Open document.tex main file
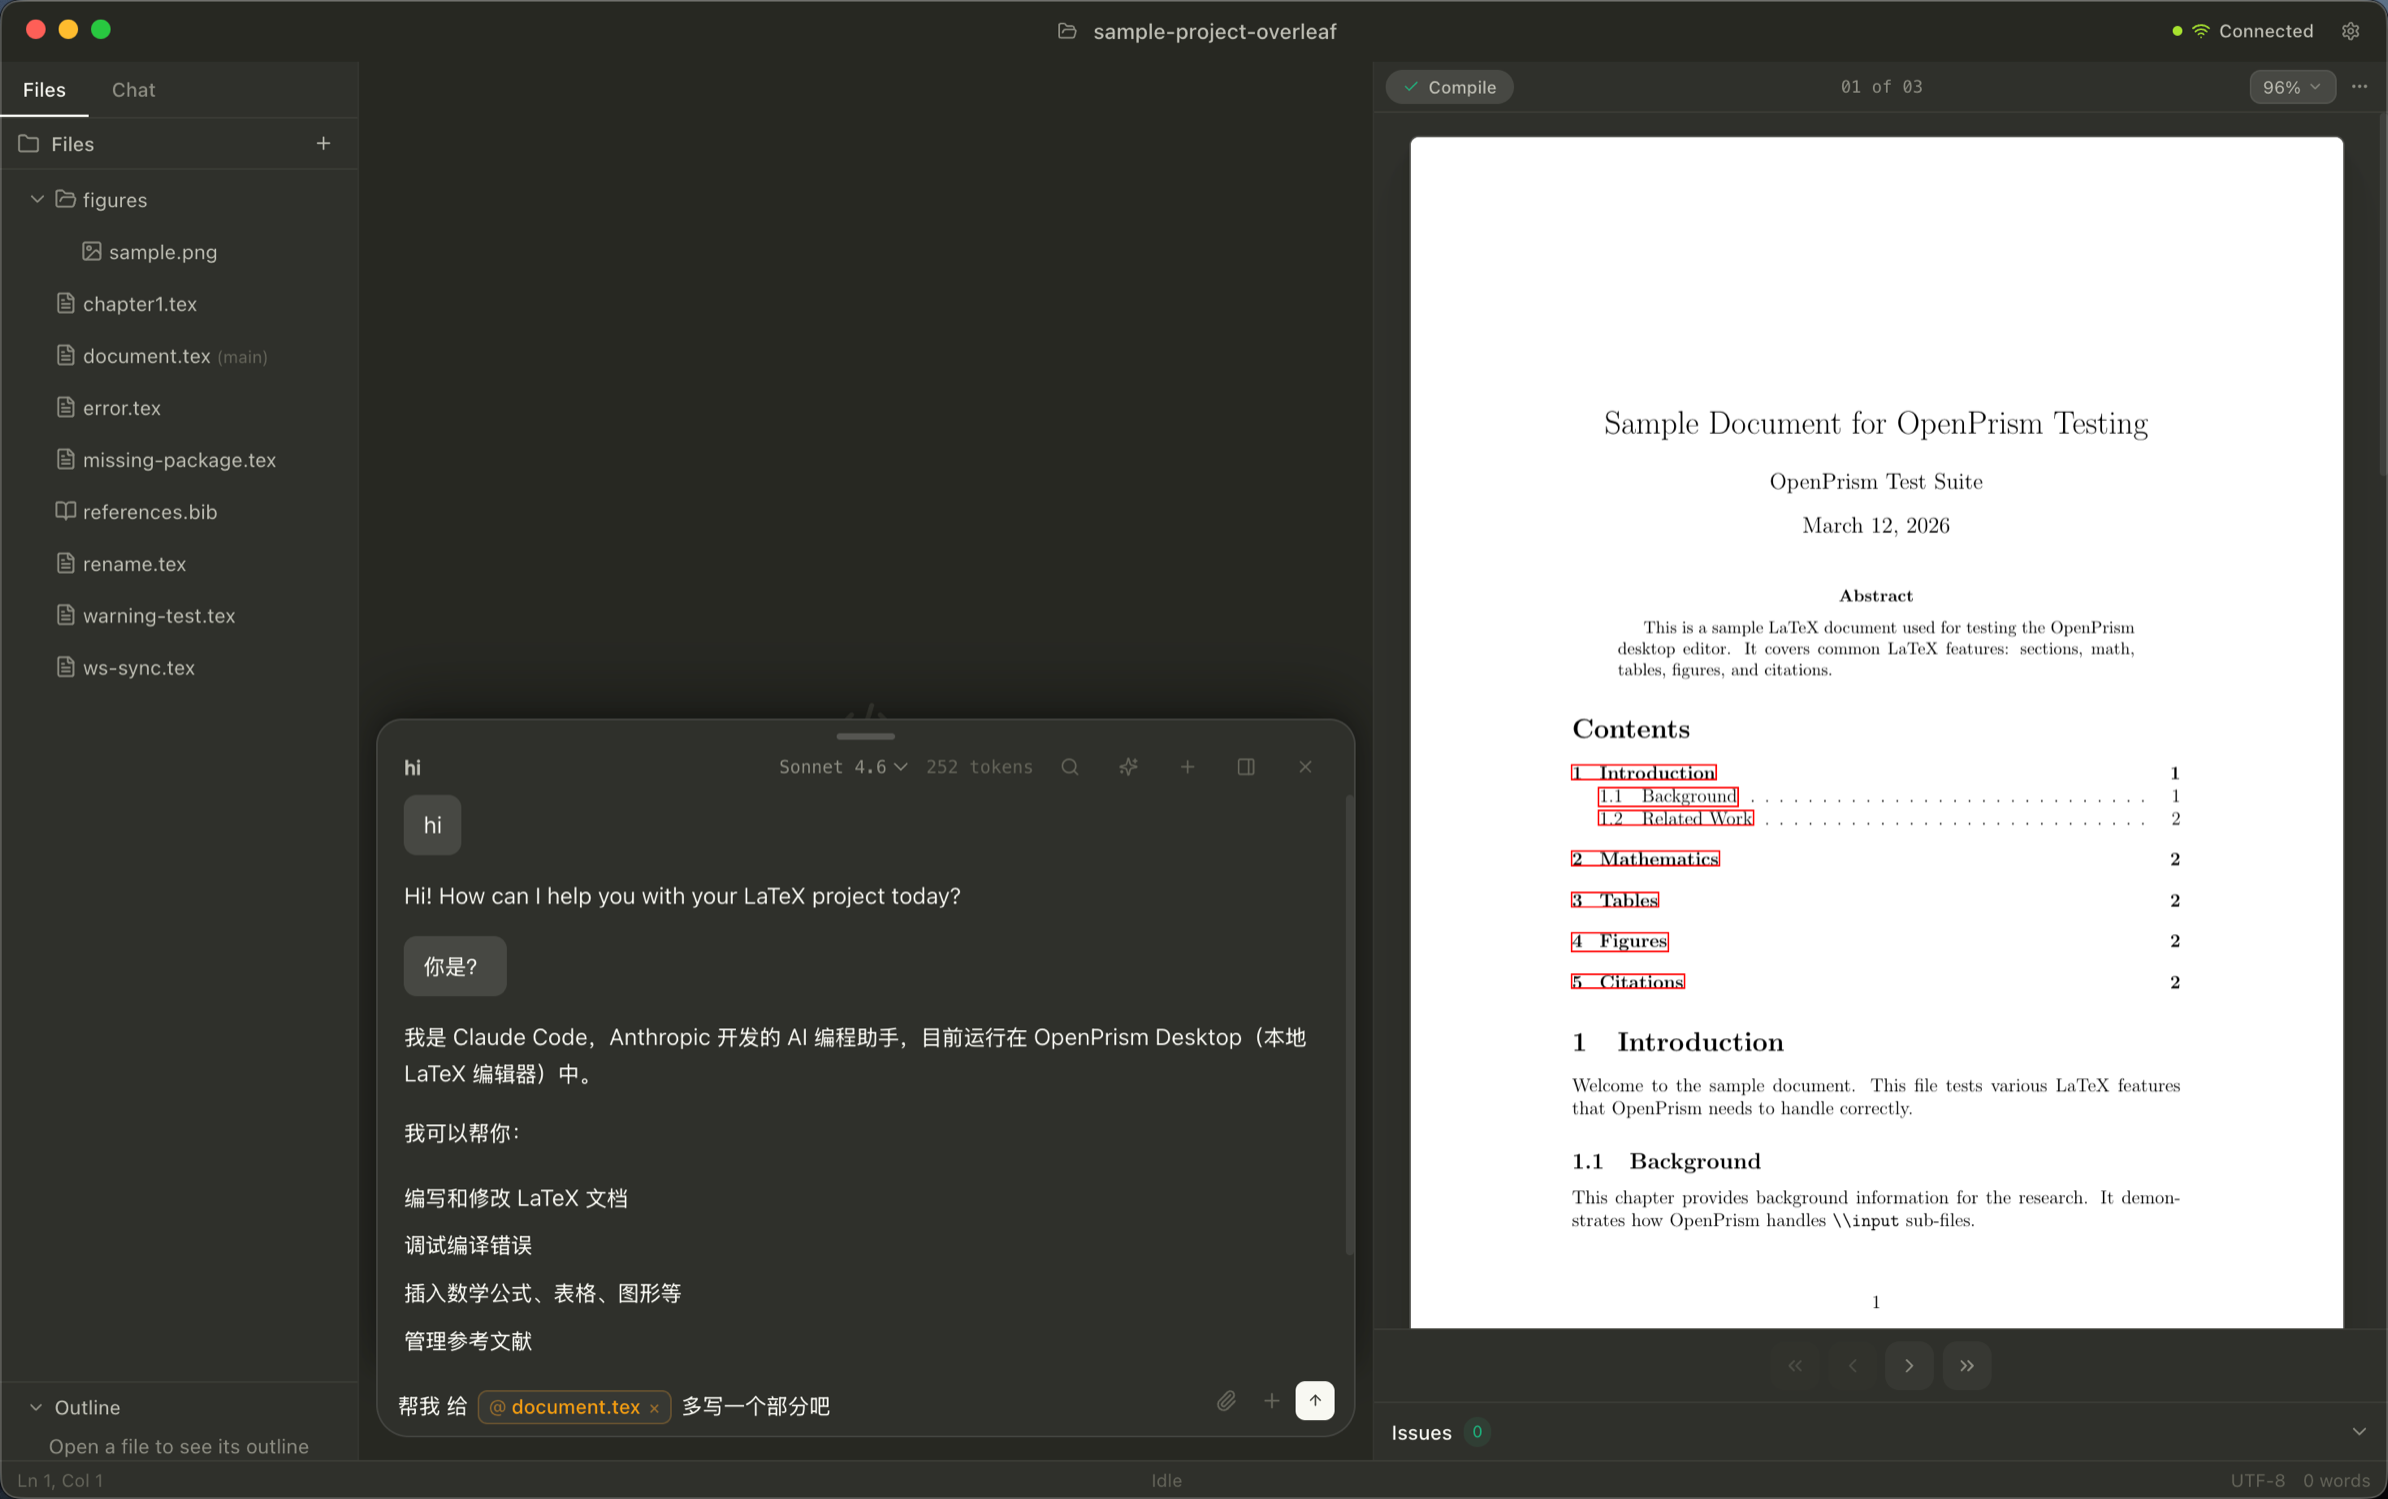Screen dimensions: 2388x1499 click(x=147, y=356)
